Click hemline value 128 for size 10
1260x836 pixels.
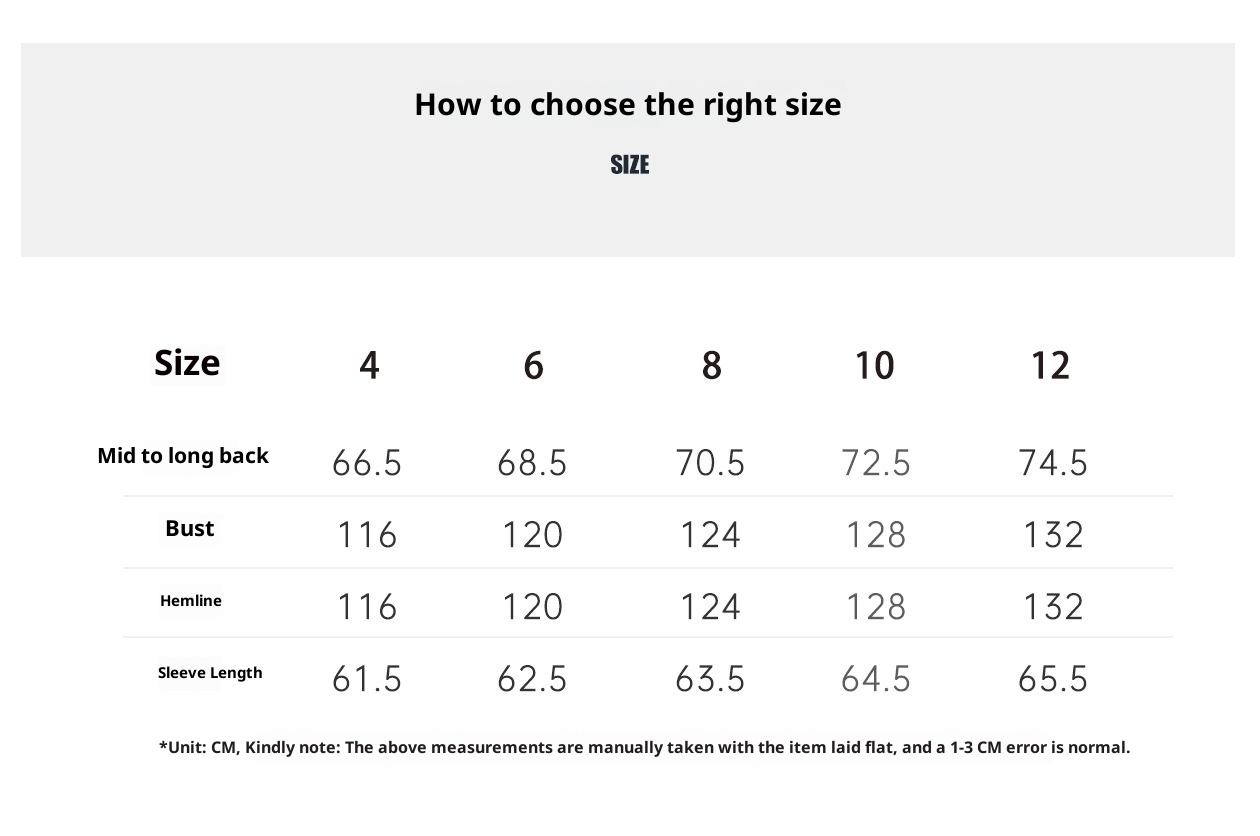(x=876, y=607)
